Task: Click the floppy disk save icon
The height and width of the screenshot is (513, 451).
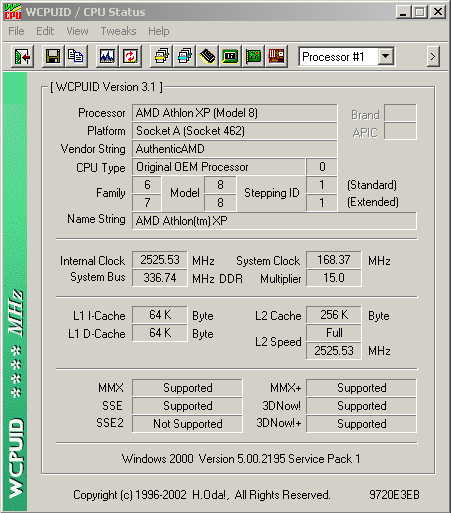Action: 53,56
